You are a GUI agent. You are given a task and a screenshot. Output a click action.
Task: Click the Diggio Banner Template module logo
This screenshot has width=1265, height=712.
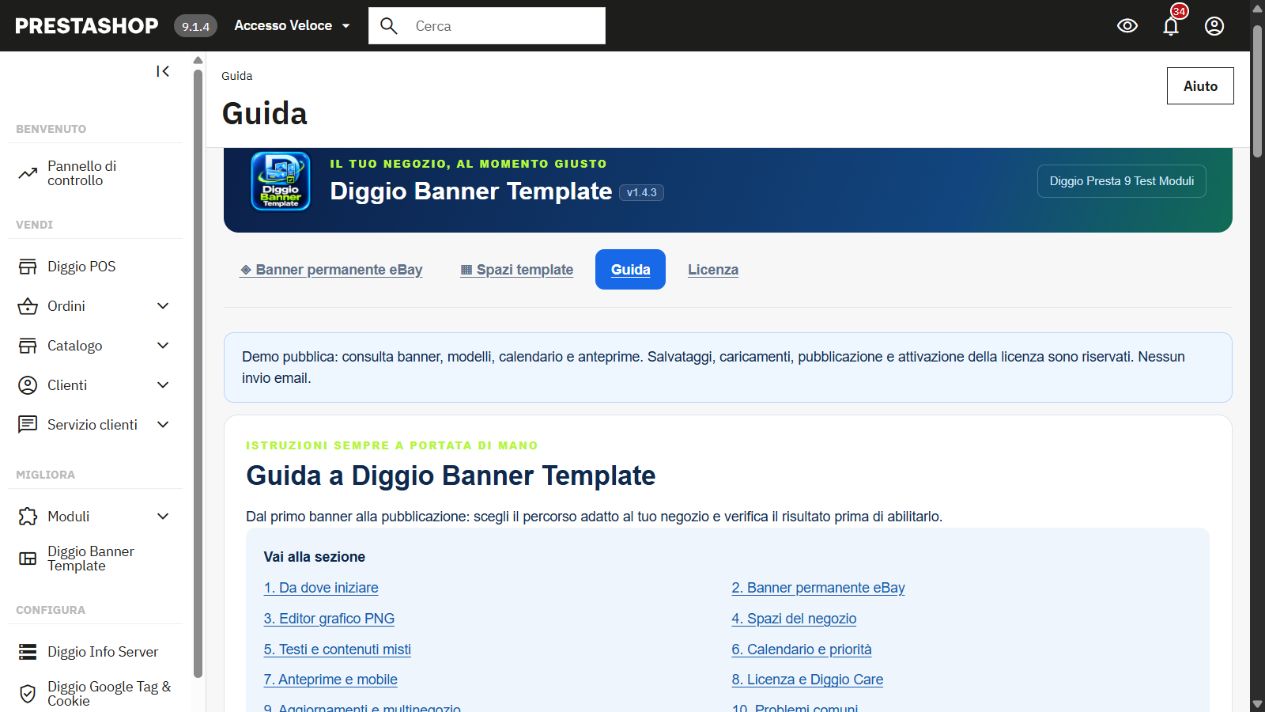tap(280, 181)
